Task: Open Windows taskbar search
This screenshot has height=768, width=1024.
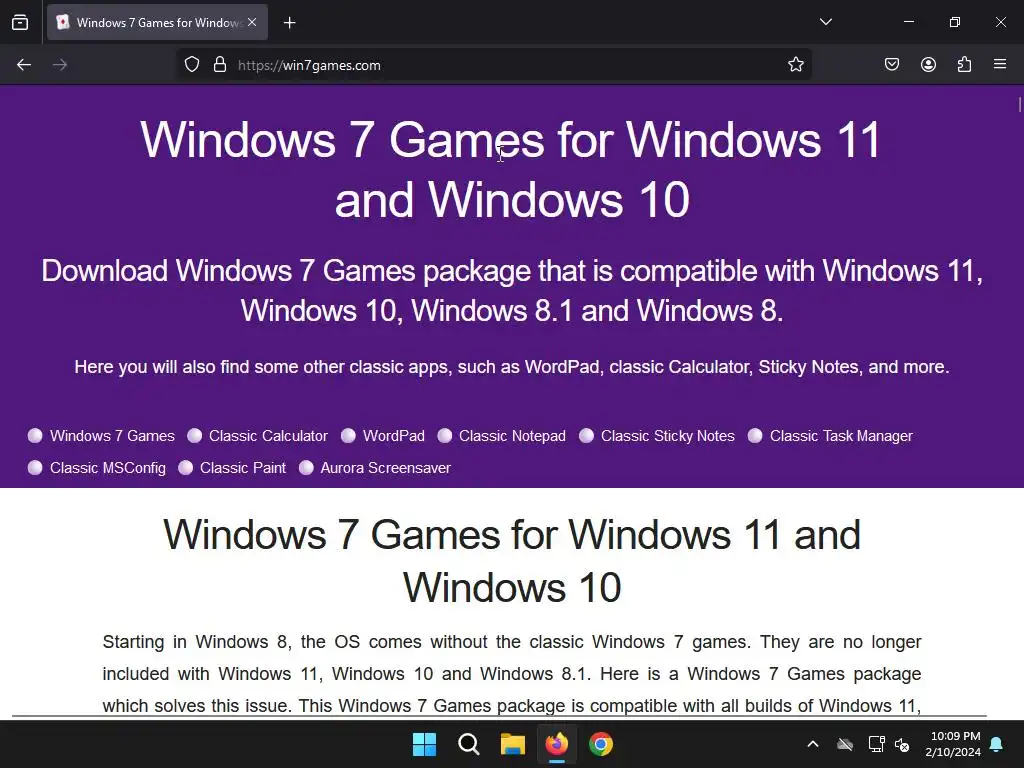Action: click(x=468, y=744)
